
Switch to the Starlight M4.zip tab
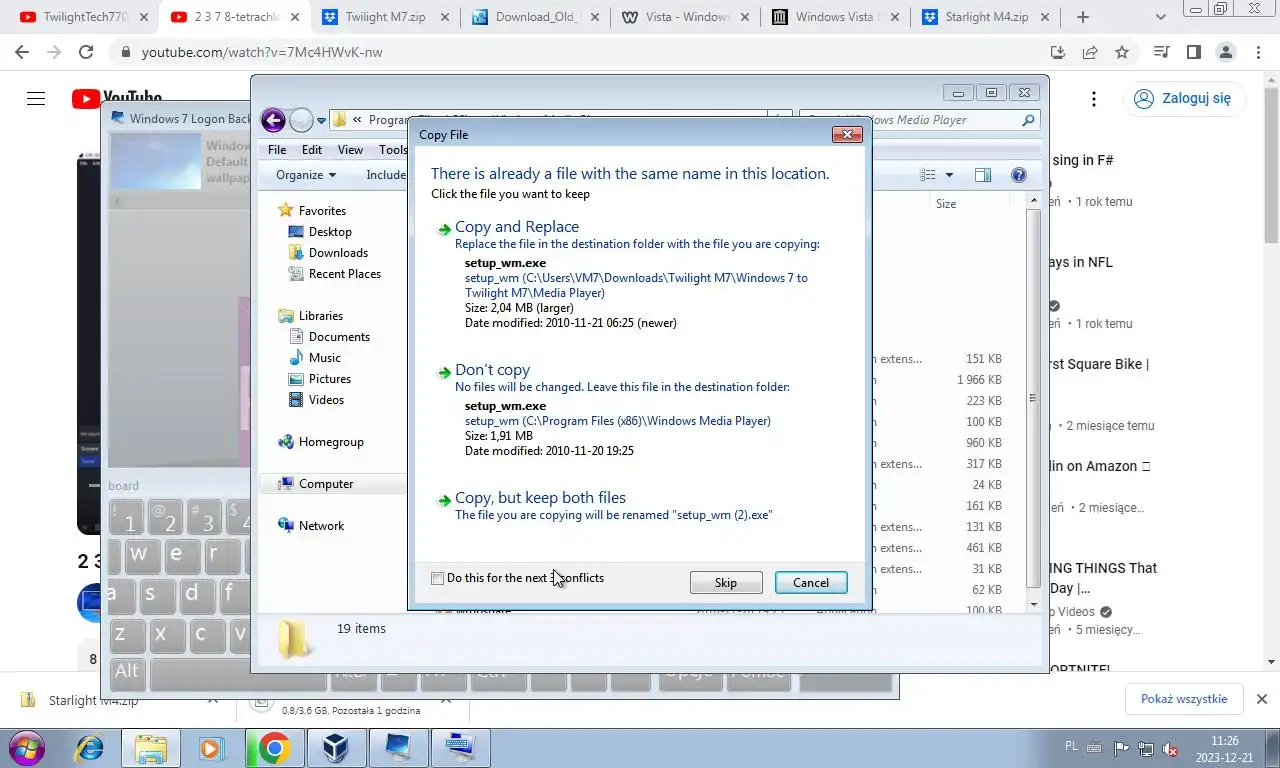click(986, 17)
